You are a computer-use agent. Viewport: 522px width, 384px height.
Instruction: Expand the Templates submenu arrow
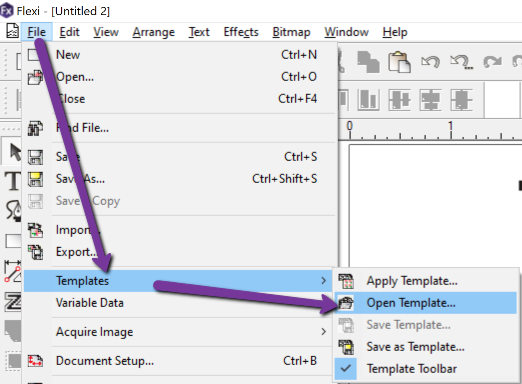pos(323,281)
